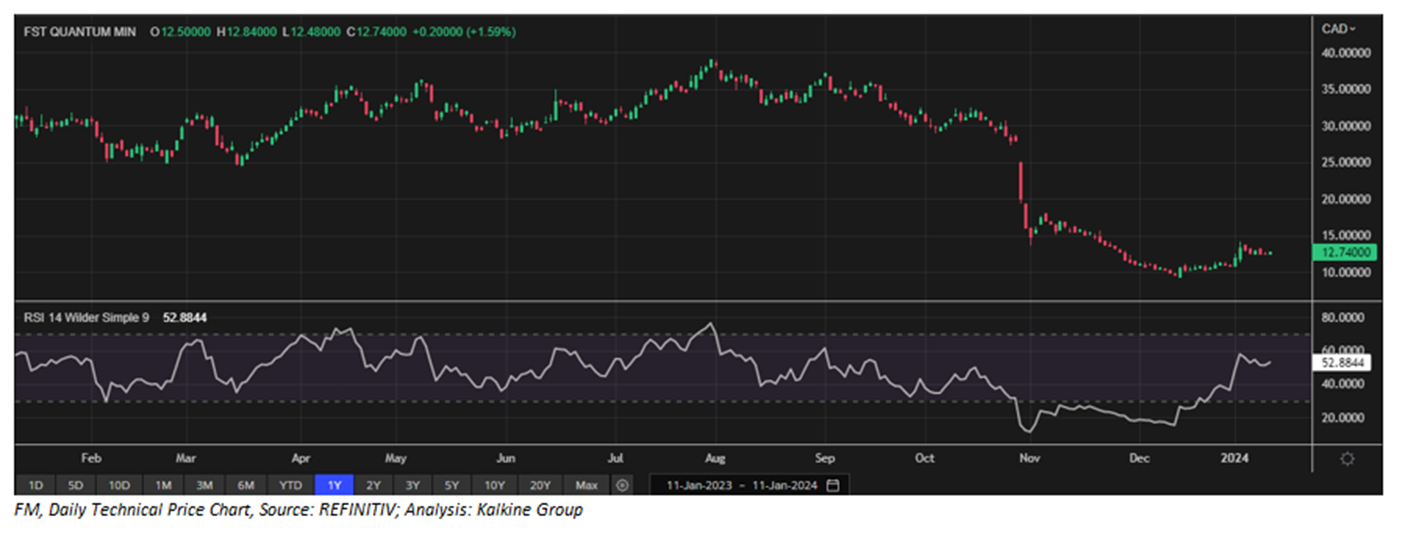1405x550 pixels.
Task: Click the active 1Y range
Action: pos(334,485)
